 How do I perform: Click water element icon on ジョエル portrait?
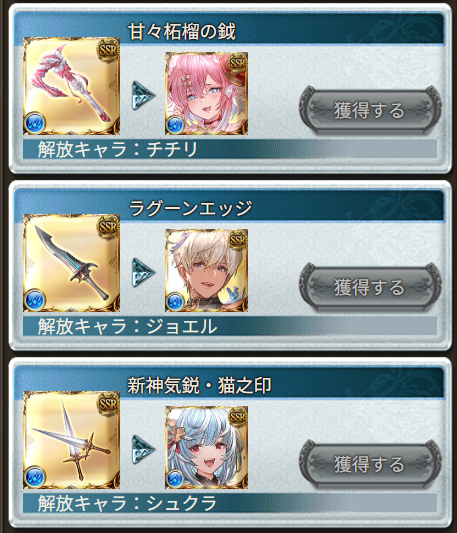tap(175, 302)
